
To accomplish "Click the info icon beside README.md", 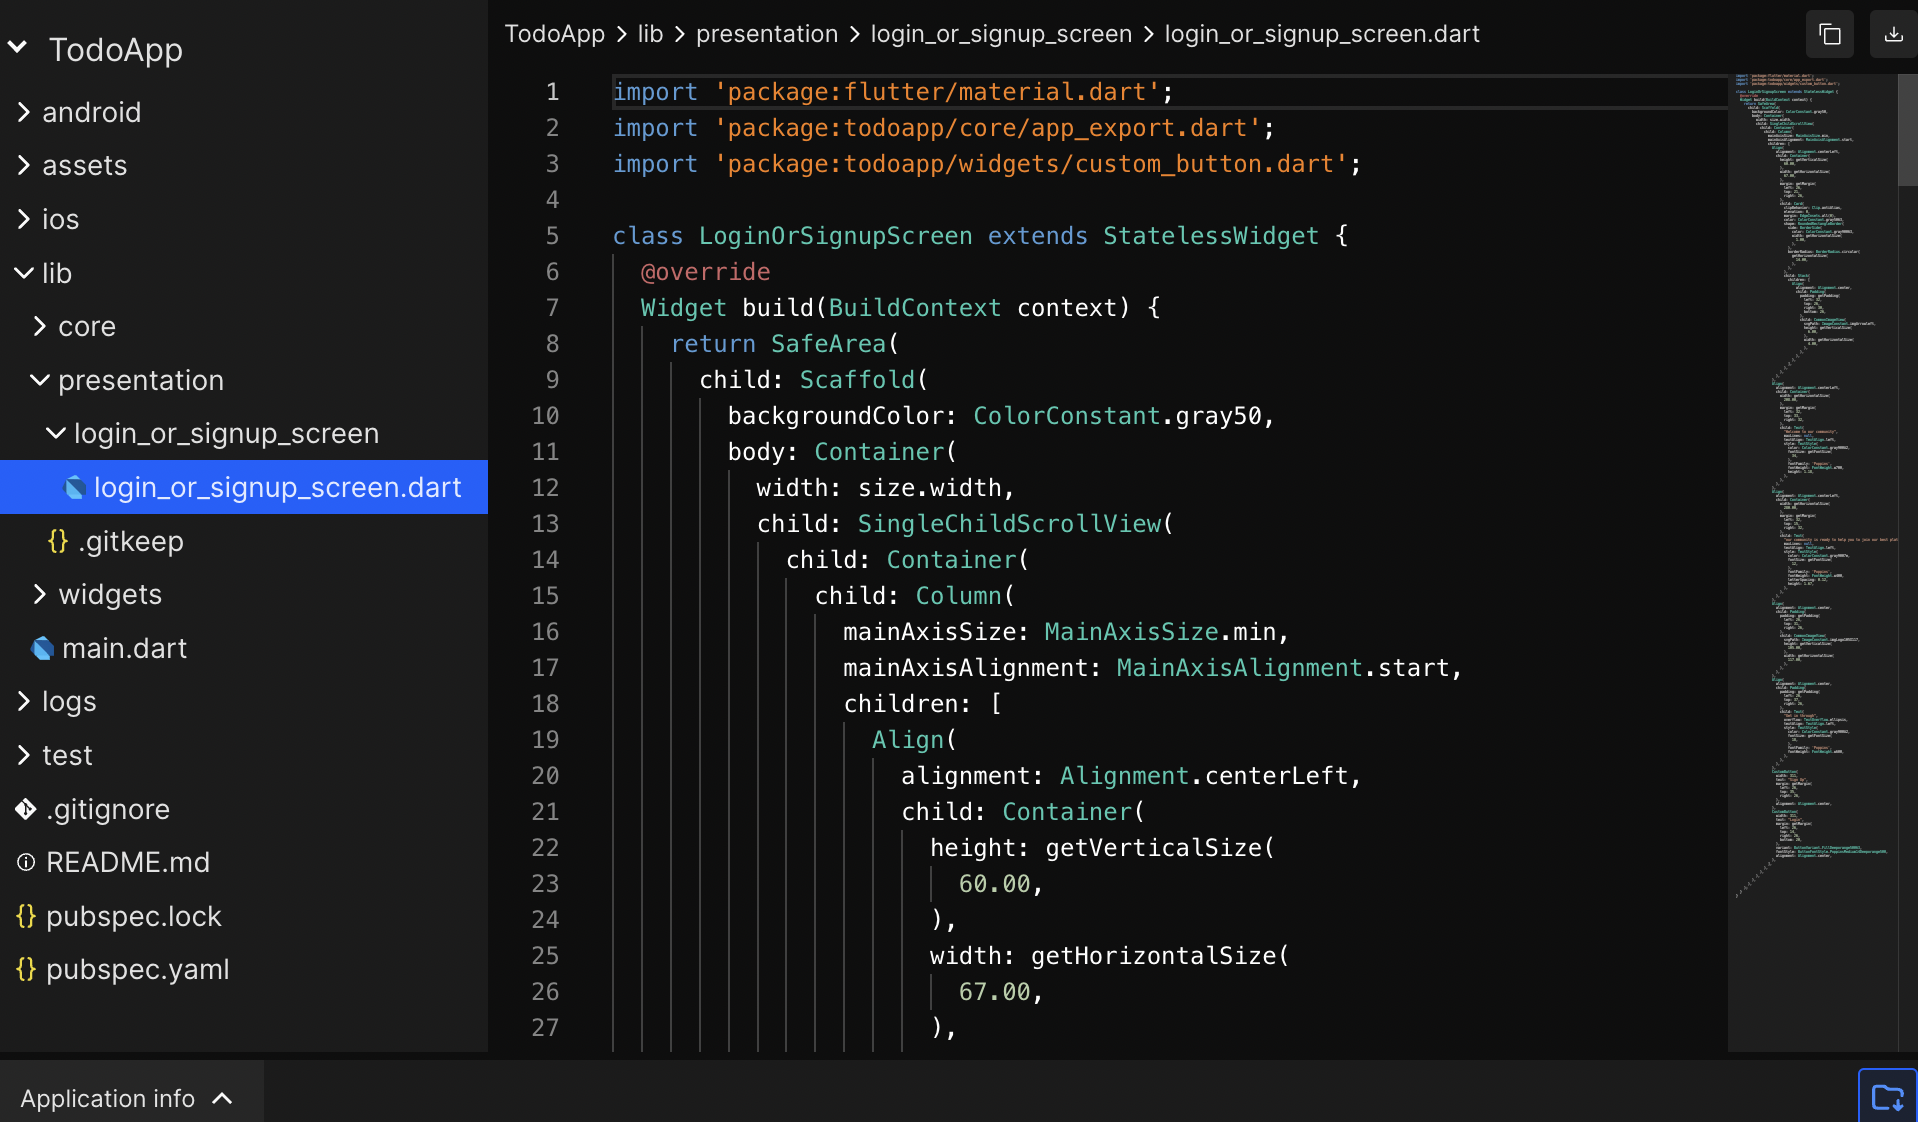I will (x=26, y=862).
